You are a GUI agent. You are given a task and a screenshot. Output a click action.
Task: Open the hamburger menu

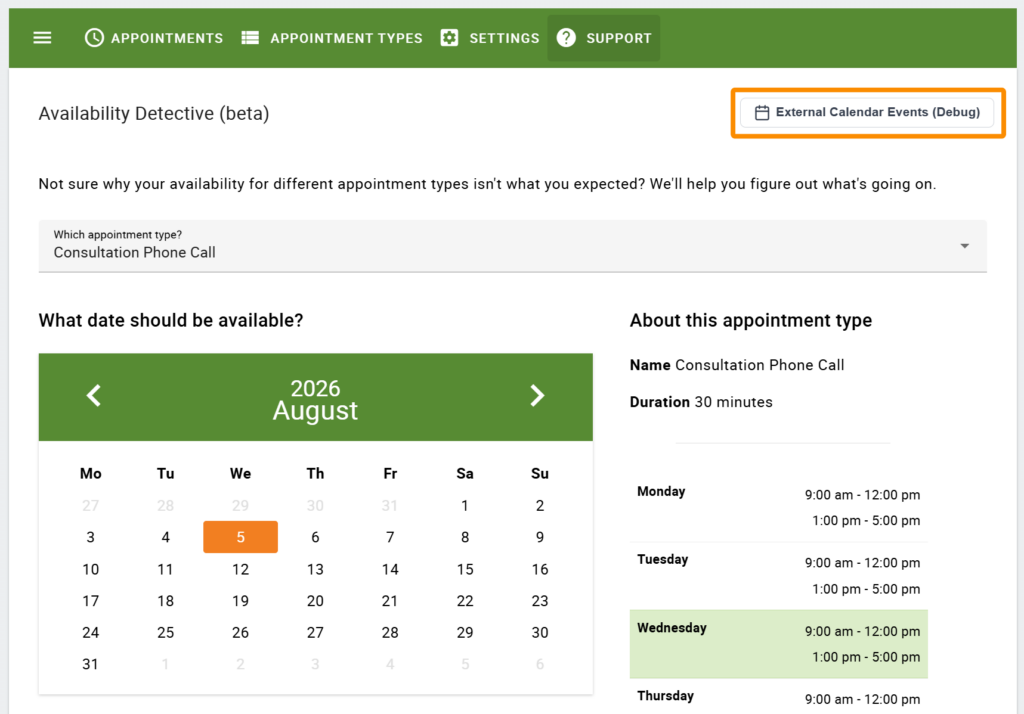42,38
